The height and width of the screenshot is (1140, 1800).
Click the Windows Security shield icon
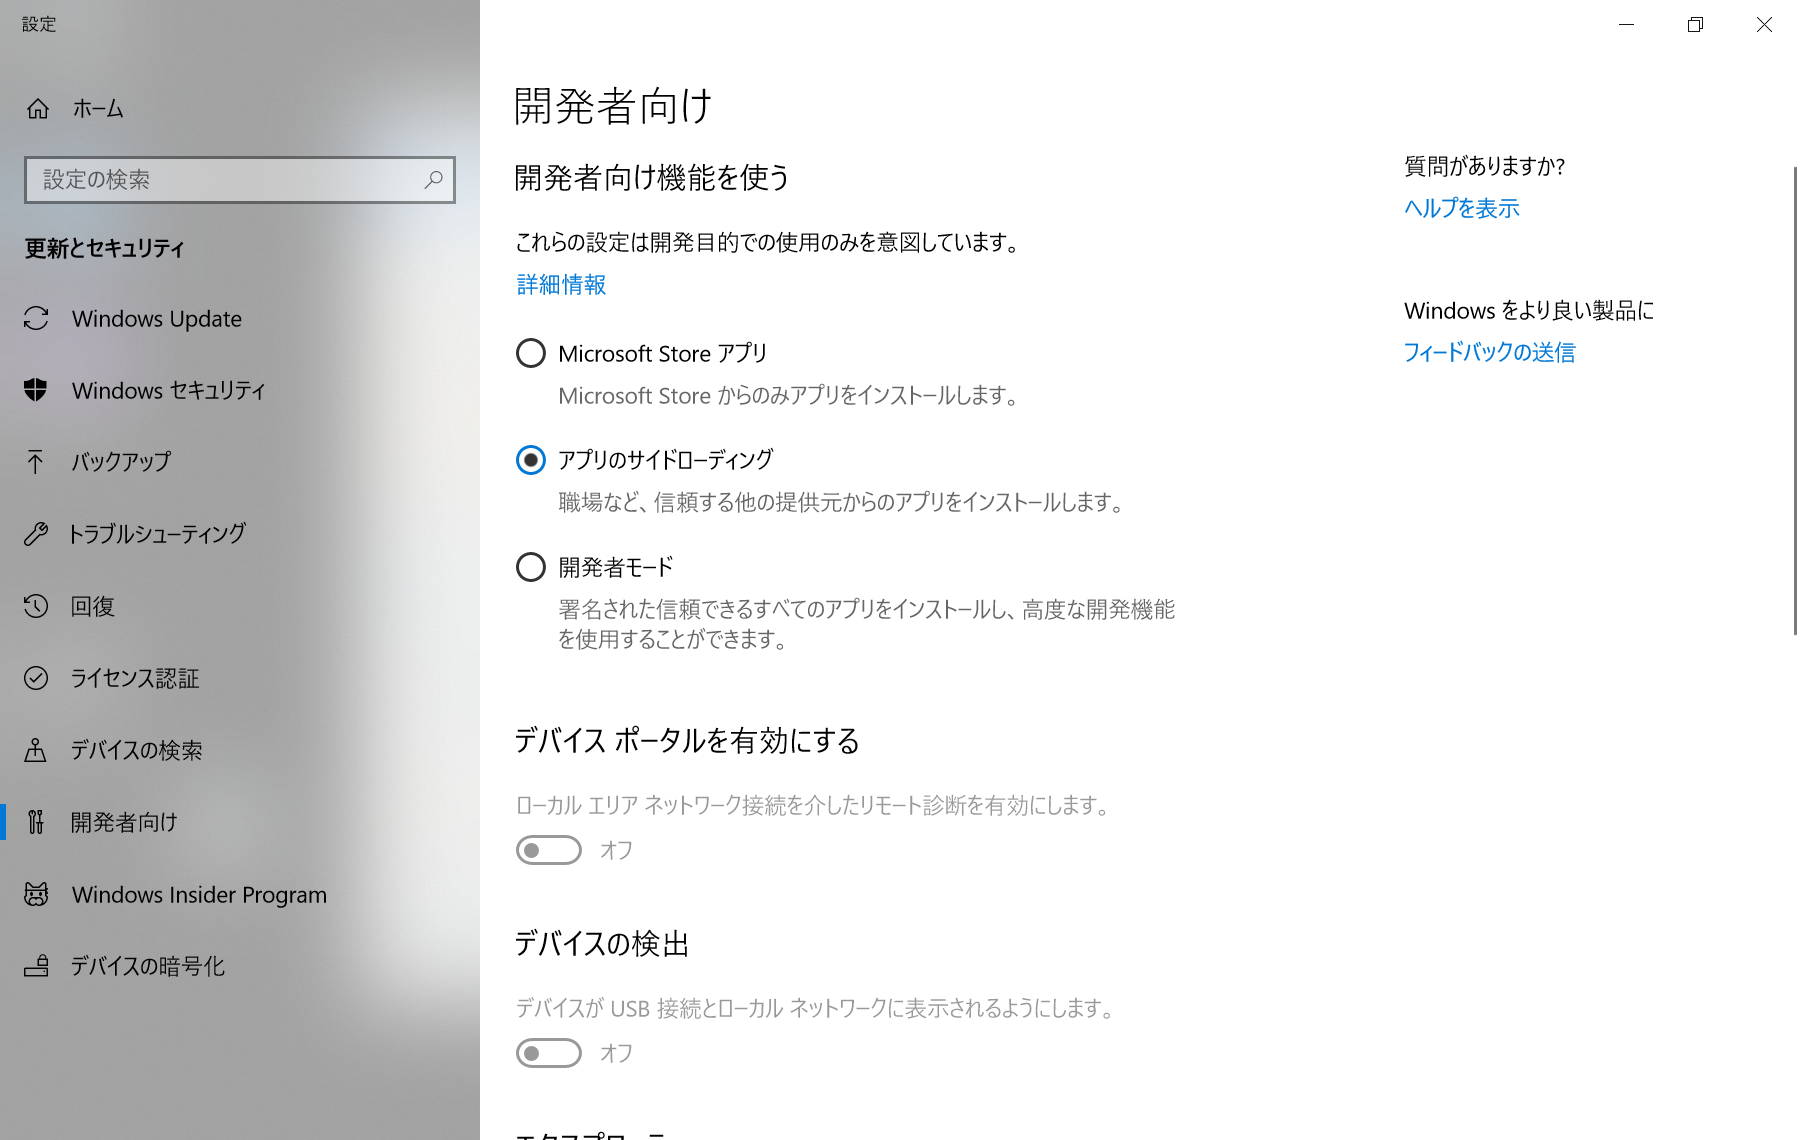pos(36,390)
